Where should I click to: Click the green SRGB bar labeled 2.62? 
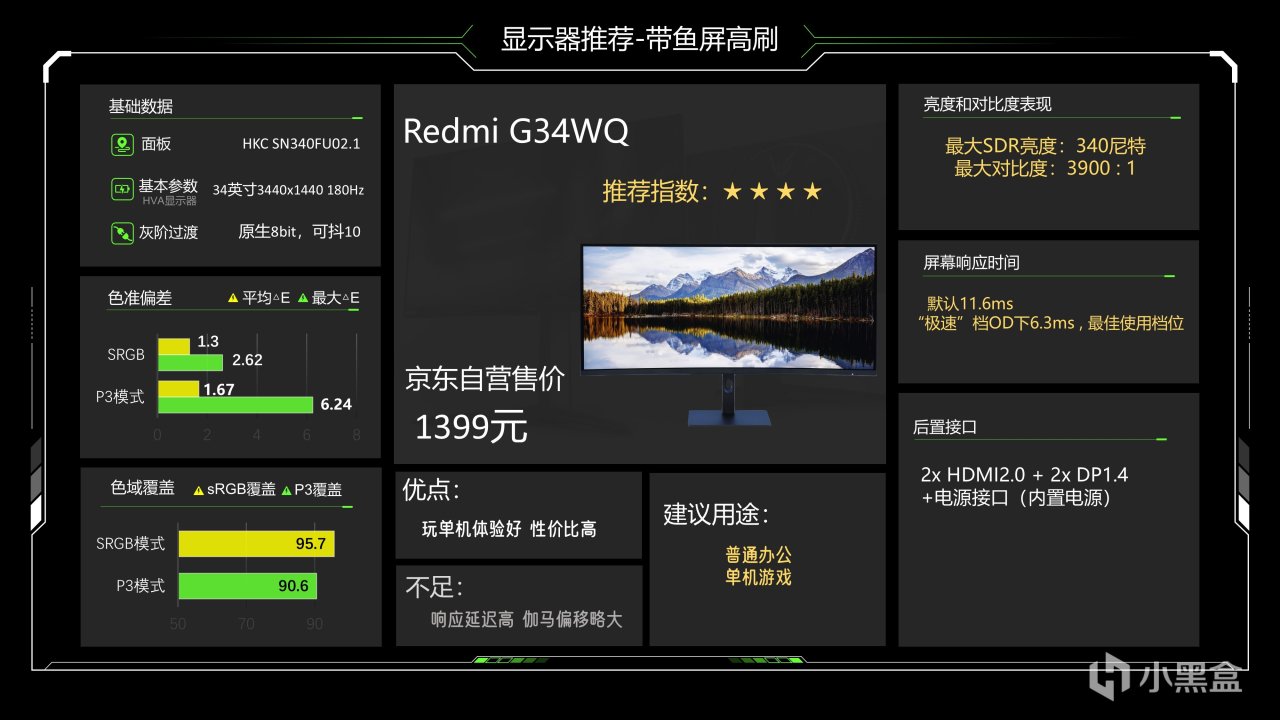(190, 362)
